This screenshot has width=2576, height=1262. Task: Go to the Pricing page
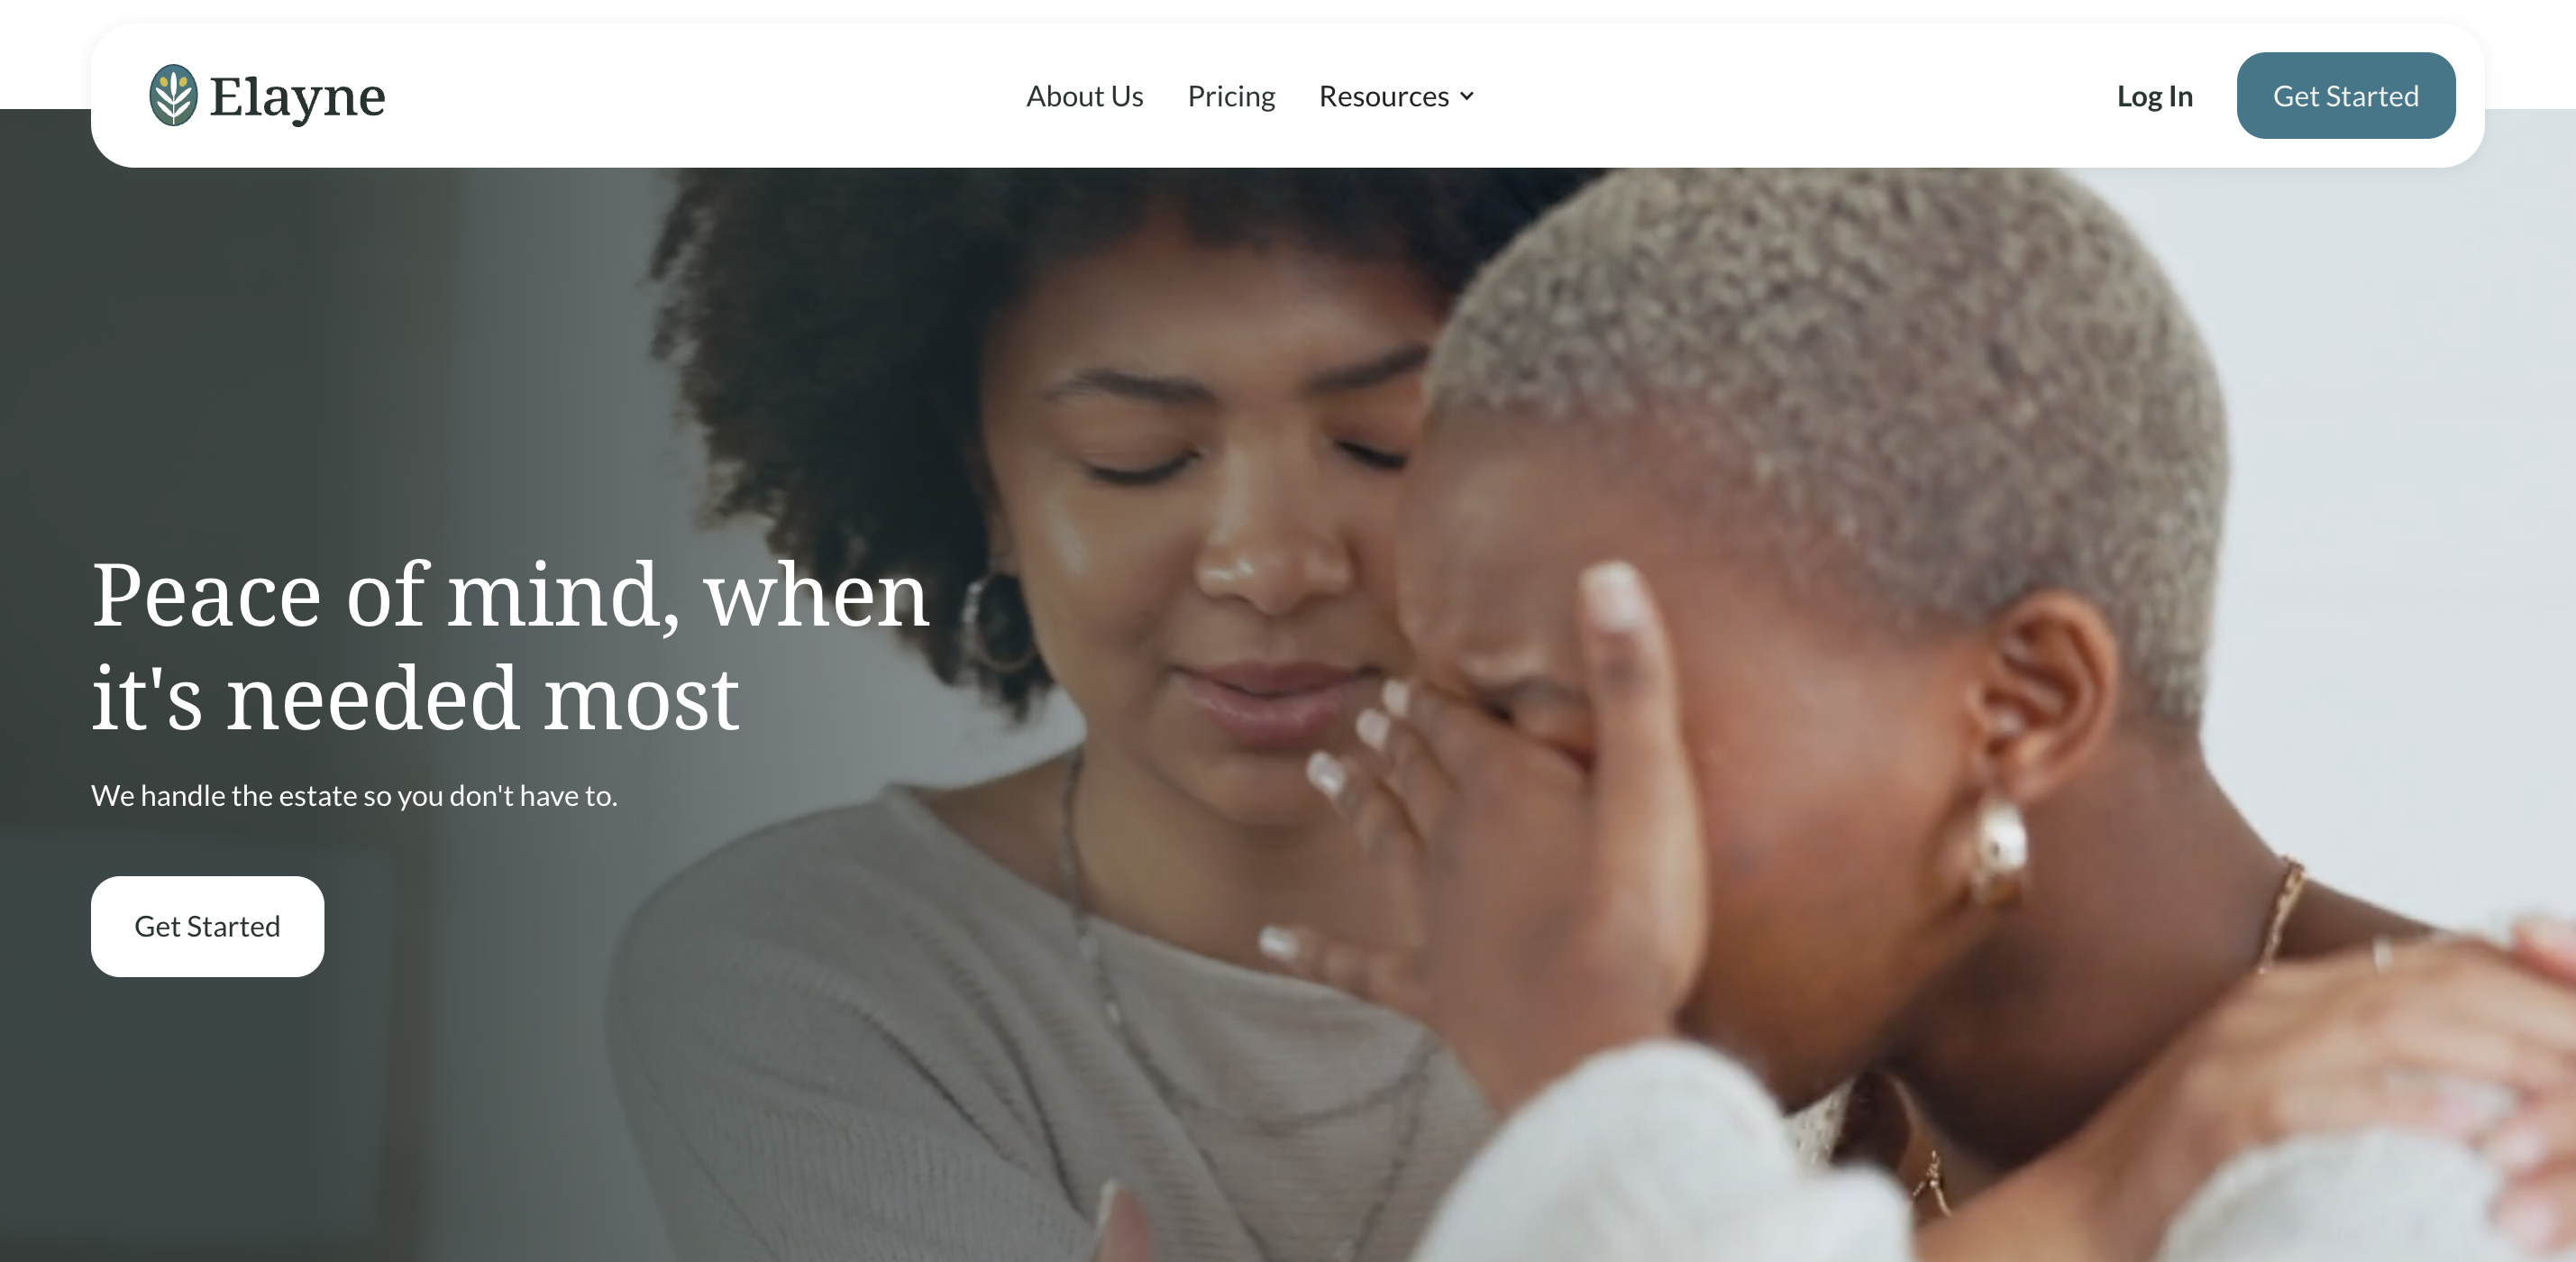pyautogui.click(x=1231, y=96)
